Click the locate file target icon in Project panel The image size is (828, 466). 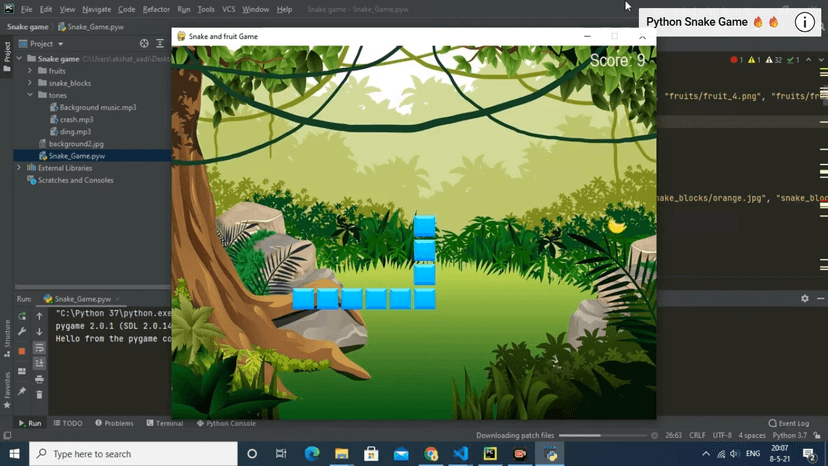click(x=144, y=44)
